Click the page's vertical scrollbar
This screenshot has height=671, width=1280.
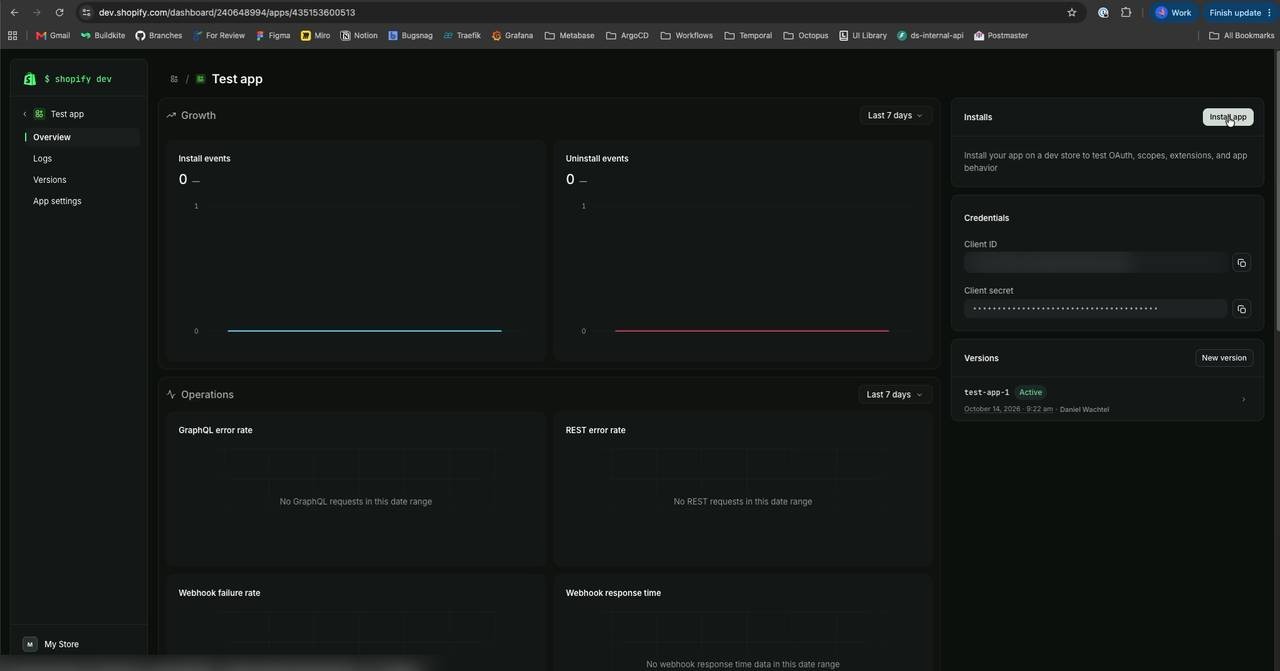(x=1276, y=190)
